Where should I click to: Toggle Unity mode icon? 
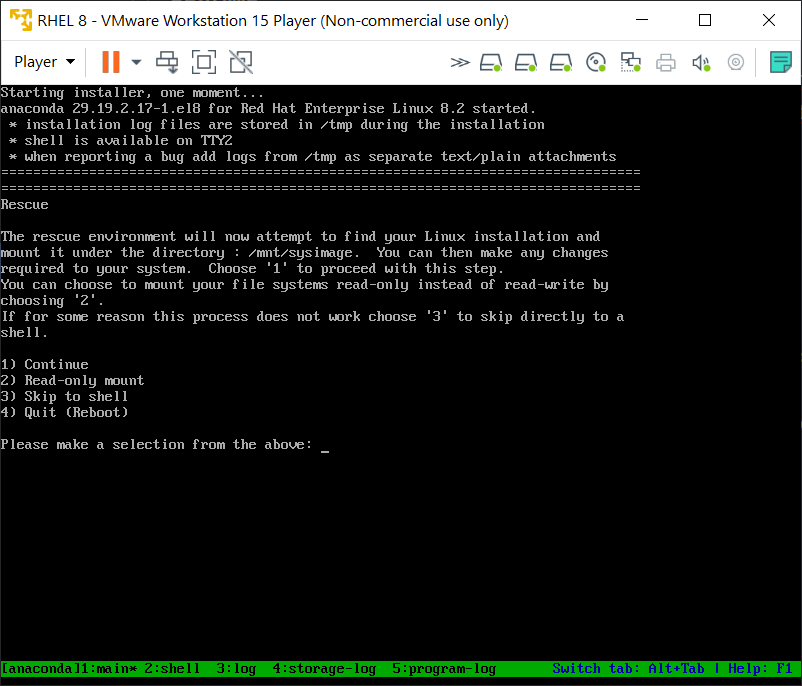pyautogui.click(x=241, y=62)
